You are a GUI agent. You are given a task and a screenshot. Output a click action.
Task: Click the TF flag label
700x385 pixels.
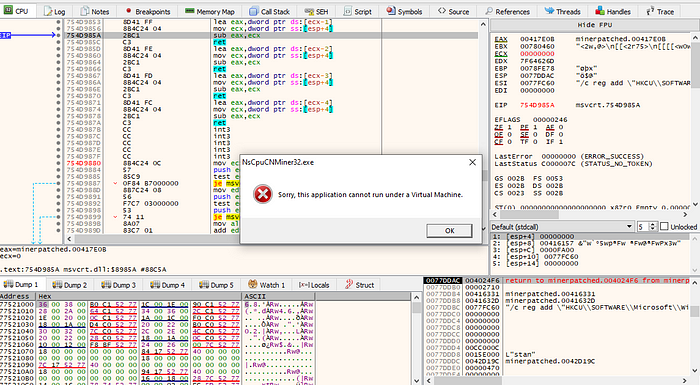tap(524, 142)
